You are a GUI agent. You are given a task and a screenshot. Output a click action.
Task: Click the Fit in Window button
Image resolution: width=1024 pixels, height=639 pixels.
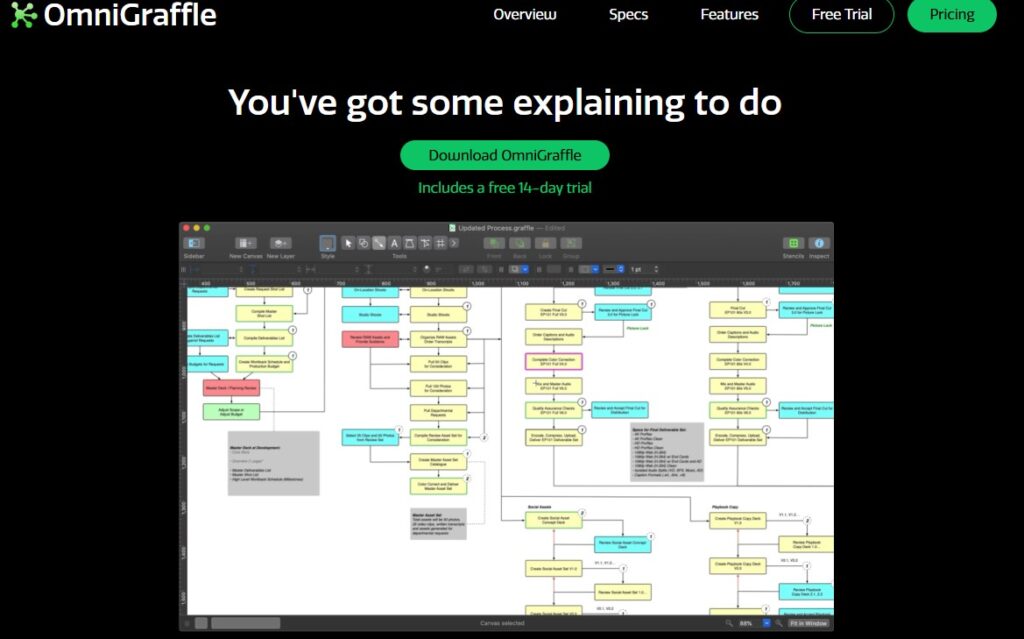[x=807, y=623]
